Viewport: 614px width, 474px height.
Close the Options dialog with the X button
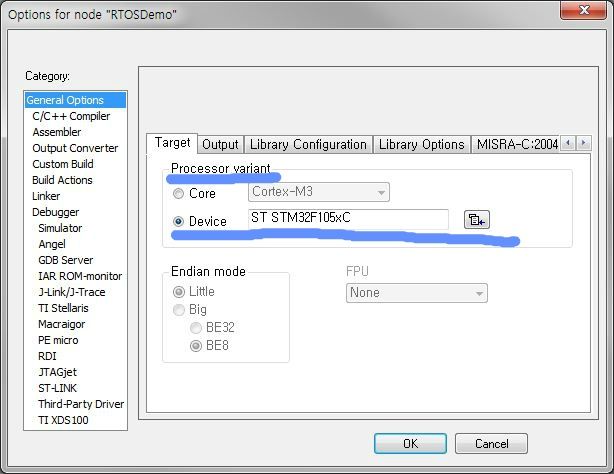click(583, 9)
